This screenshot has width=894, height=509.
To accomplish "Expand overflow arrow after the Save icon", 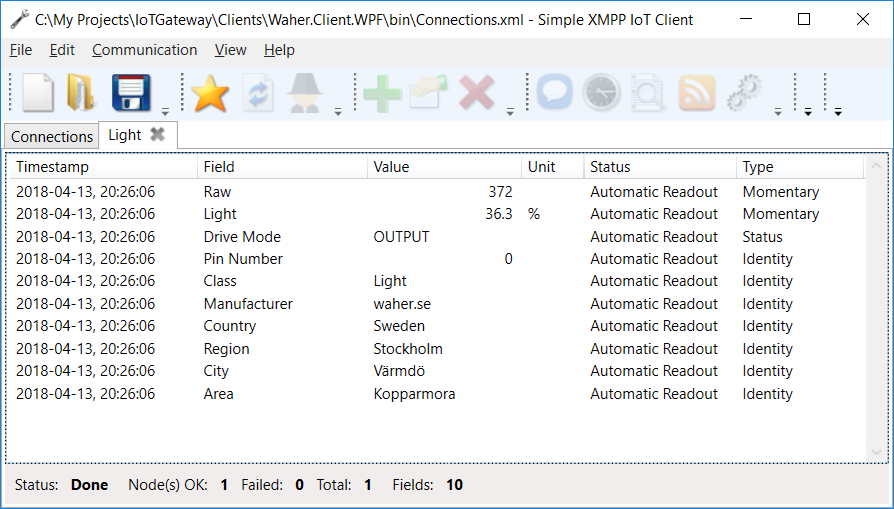I will pyautogui.click(x=165, y=111).
